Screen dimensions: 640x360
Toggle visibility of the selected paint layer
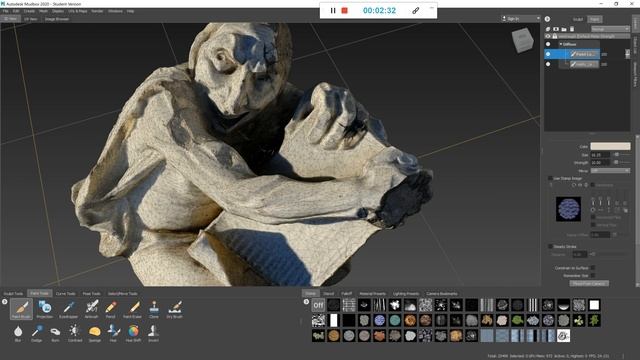(x=548, y=54)
